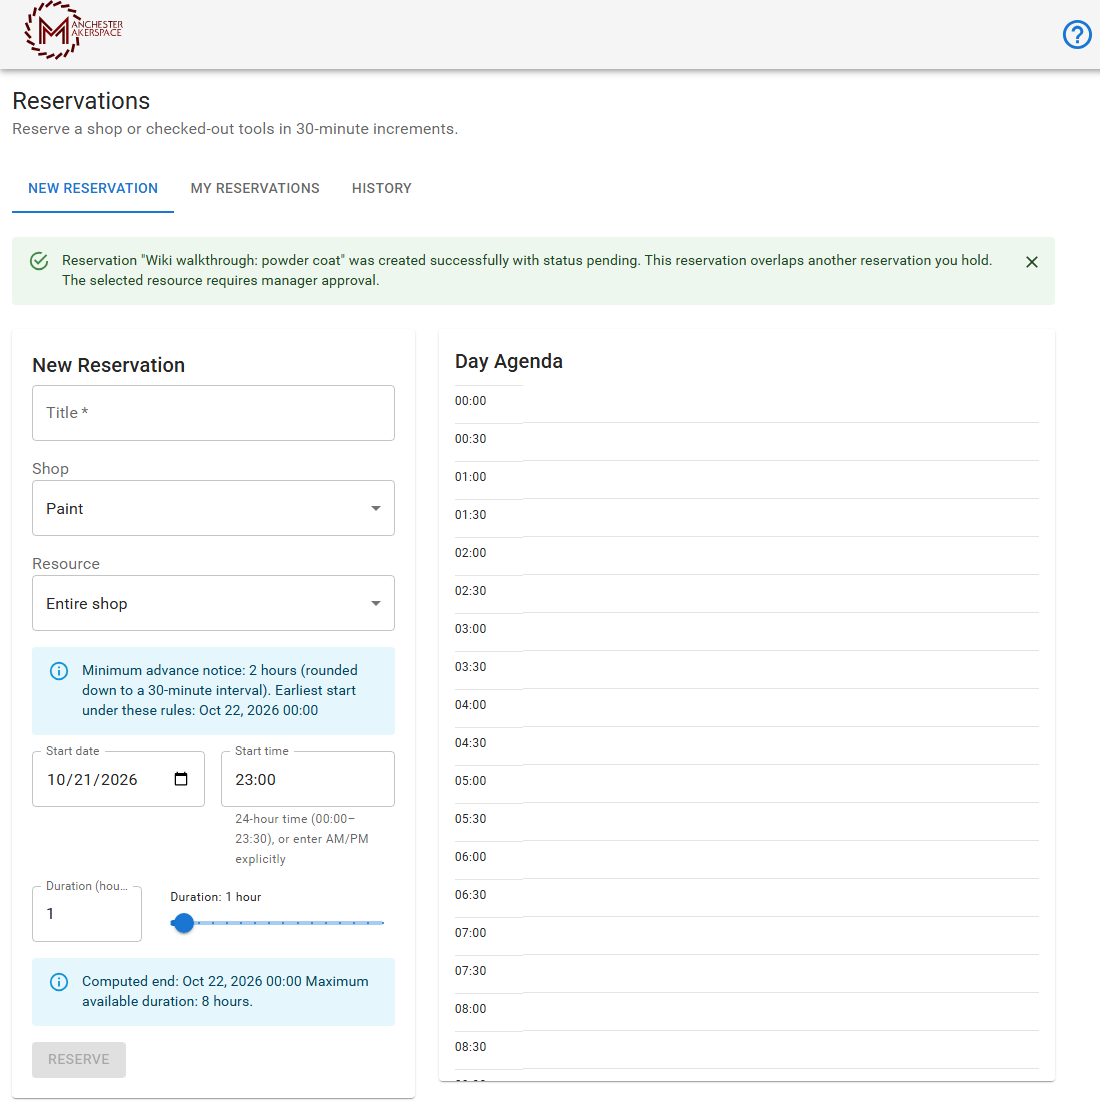Screen dimensions: 1100x1110
Task: Open the Start date calendar picker icon
Action: pyautogui.click(x=181, y=779)
